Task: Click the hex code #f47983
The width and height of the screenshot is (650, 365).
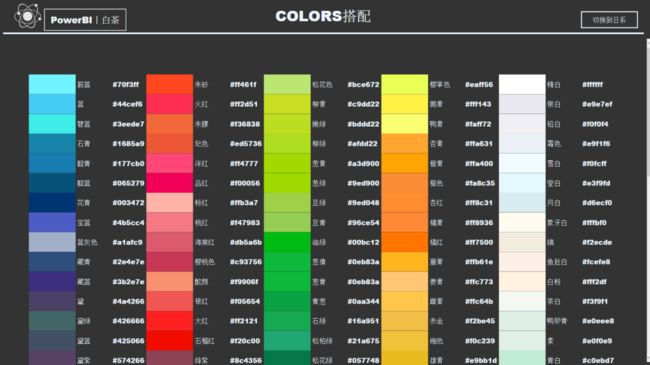Action: click(x=245, y=222)
